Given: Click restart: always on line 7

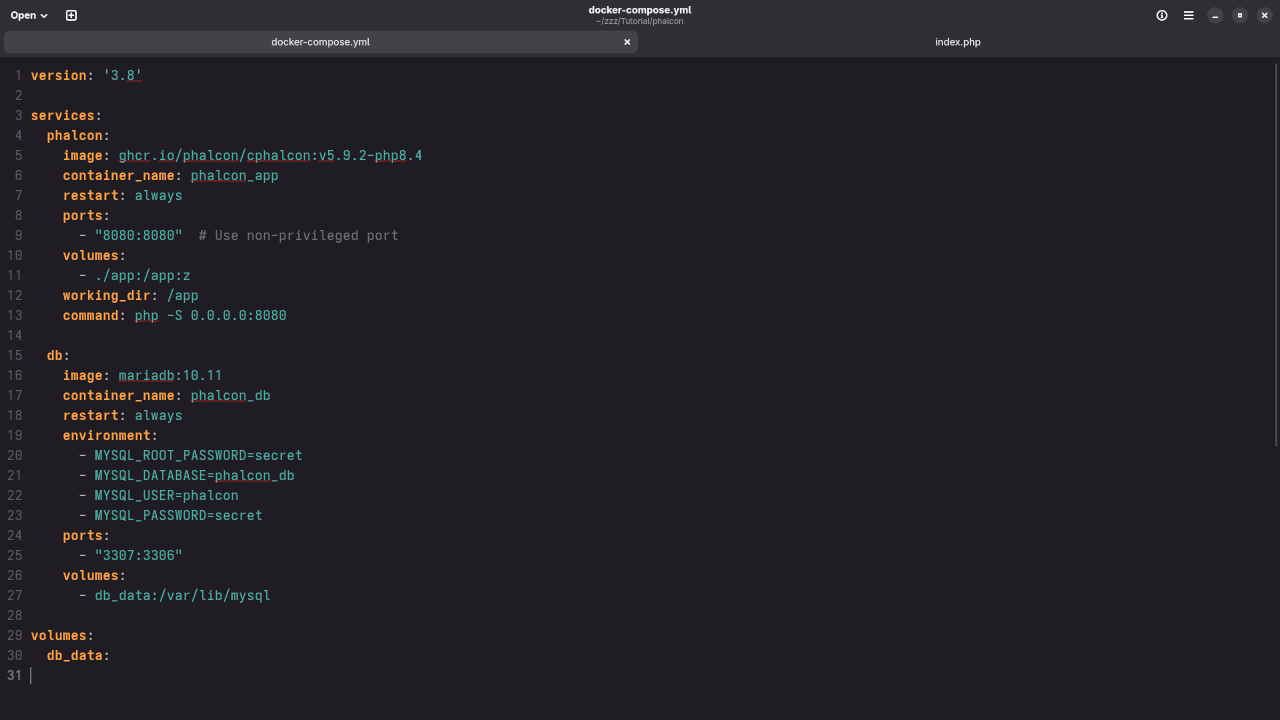Looking at the screenshot, I should 123,195.
